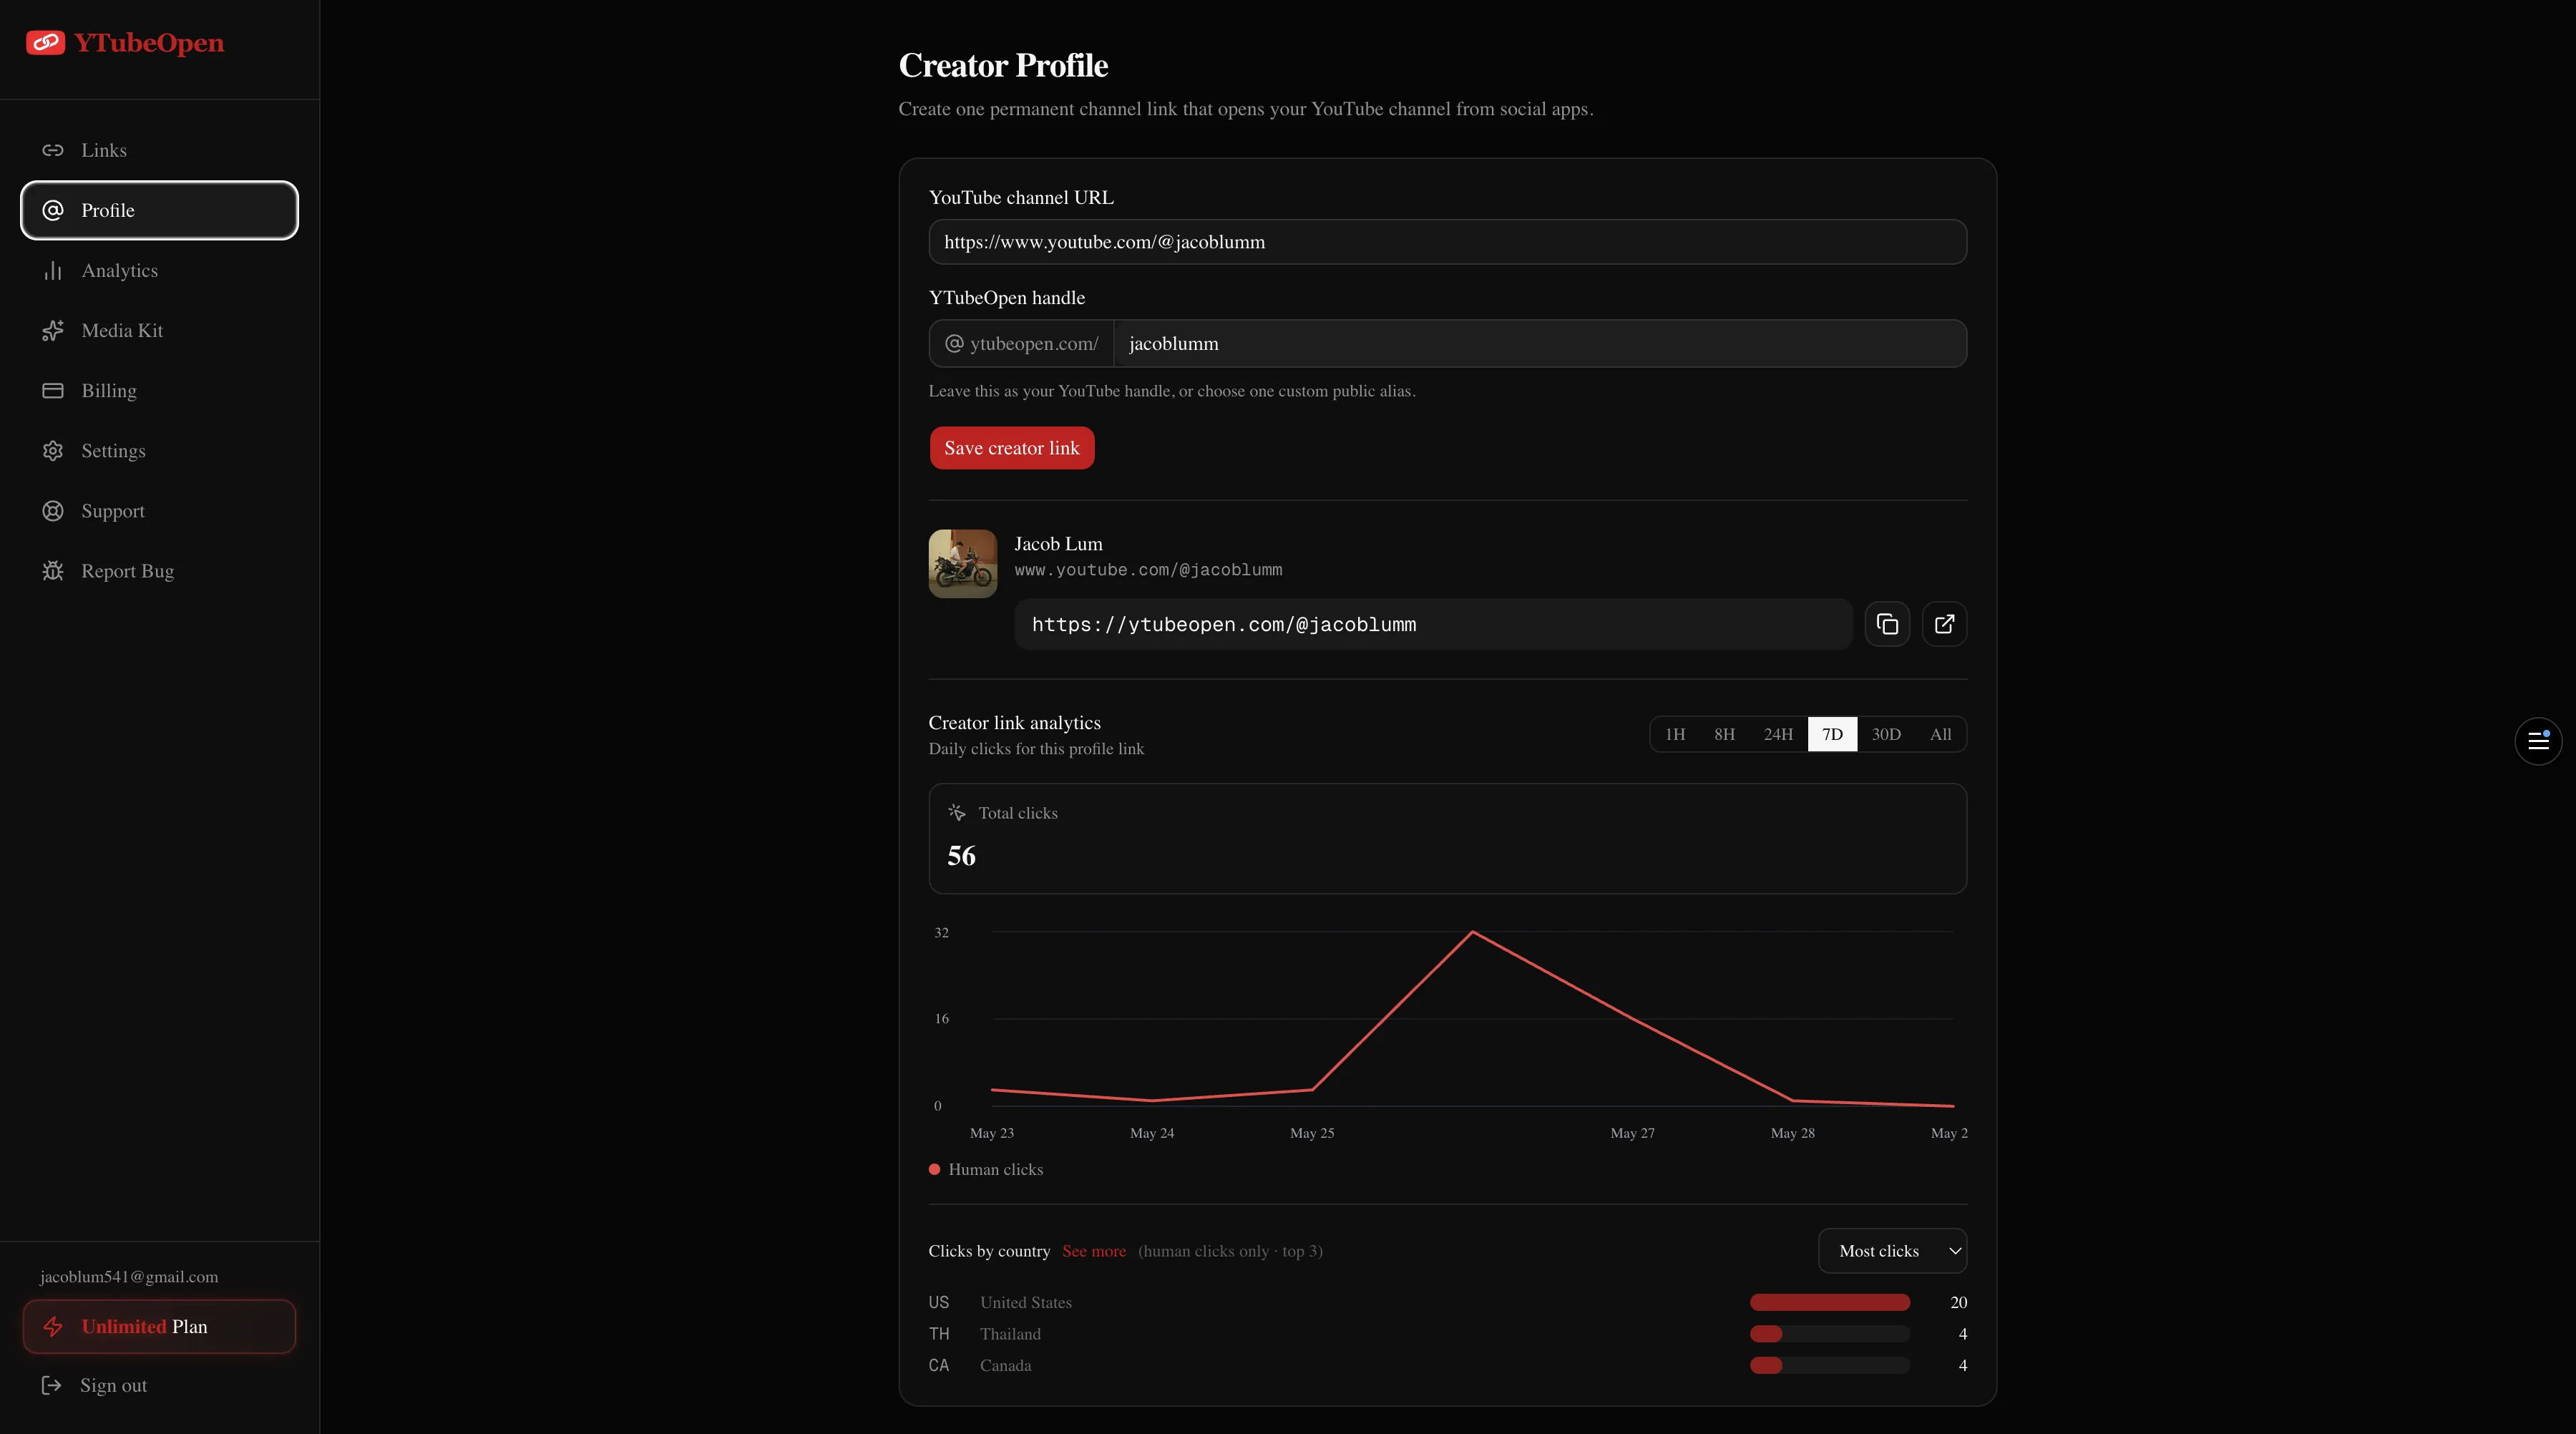
Task: Click the Thailand click bar
Action: [1829, 1334]
